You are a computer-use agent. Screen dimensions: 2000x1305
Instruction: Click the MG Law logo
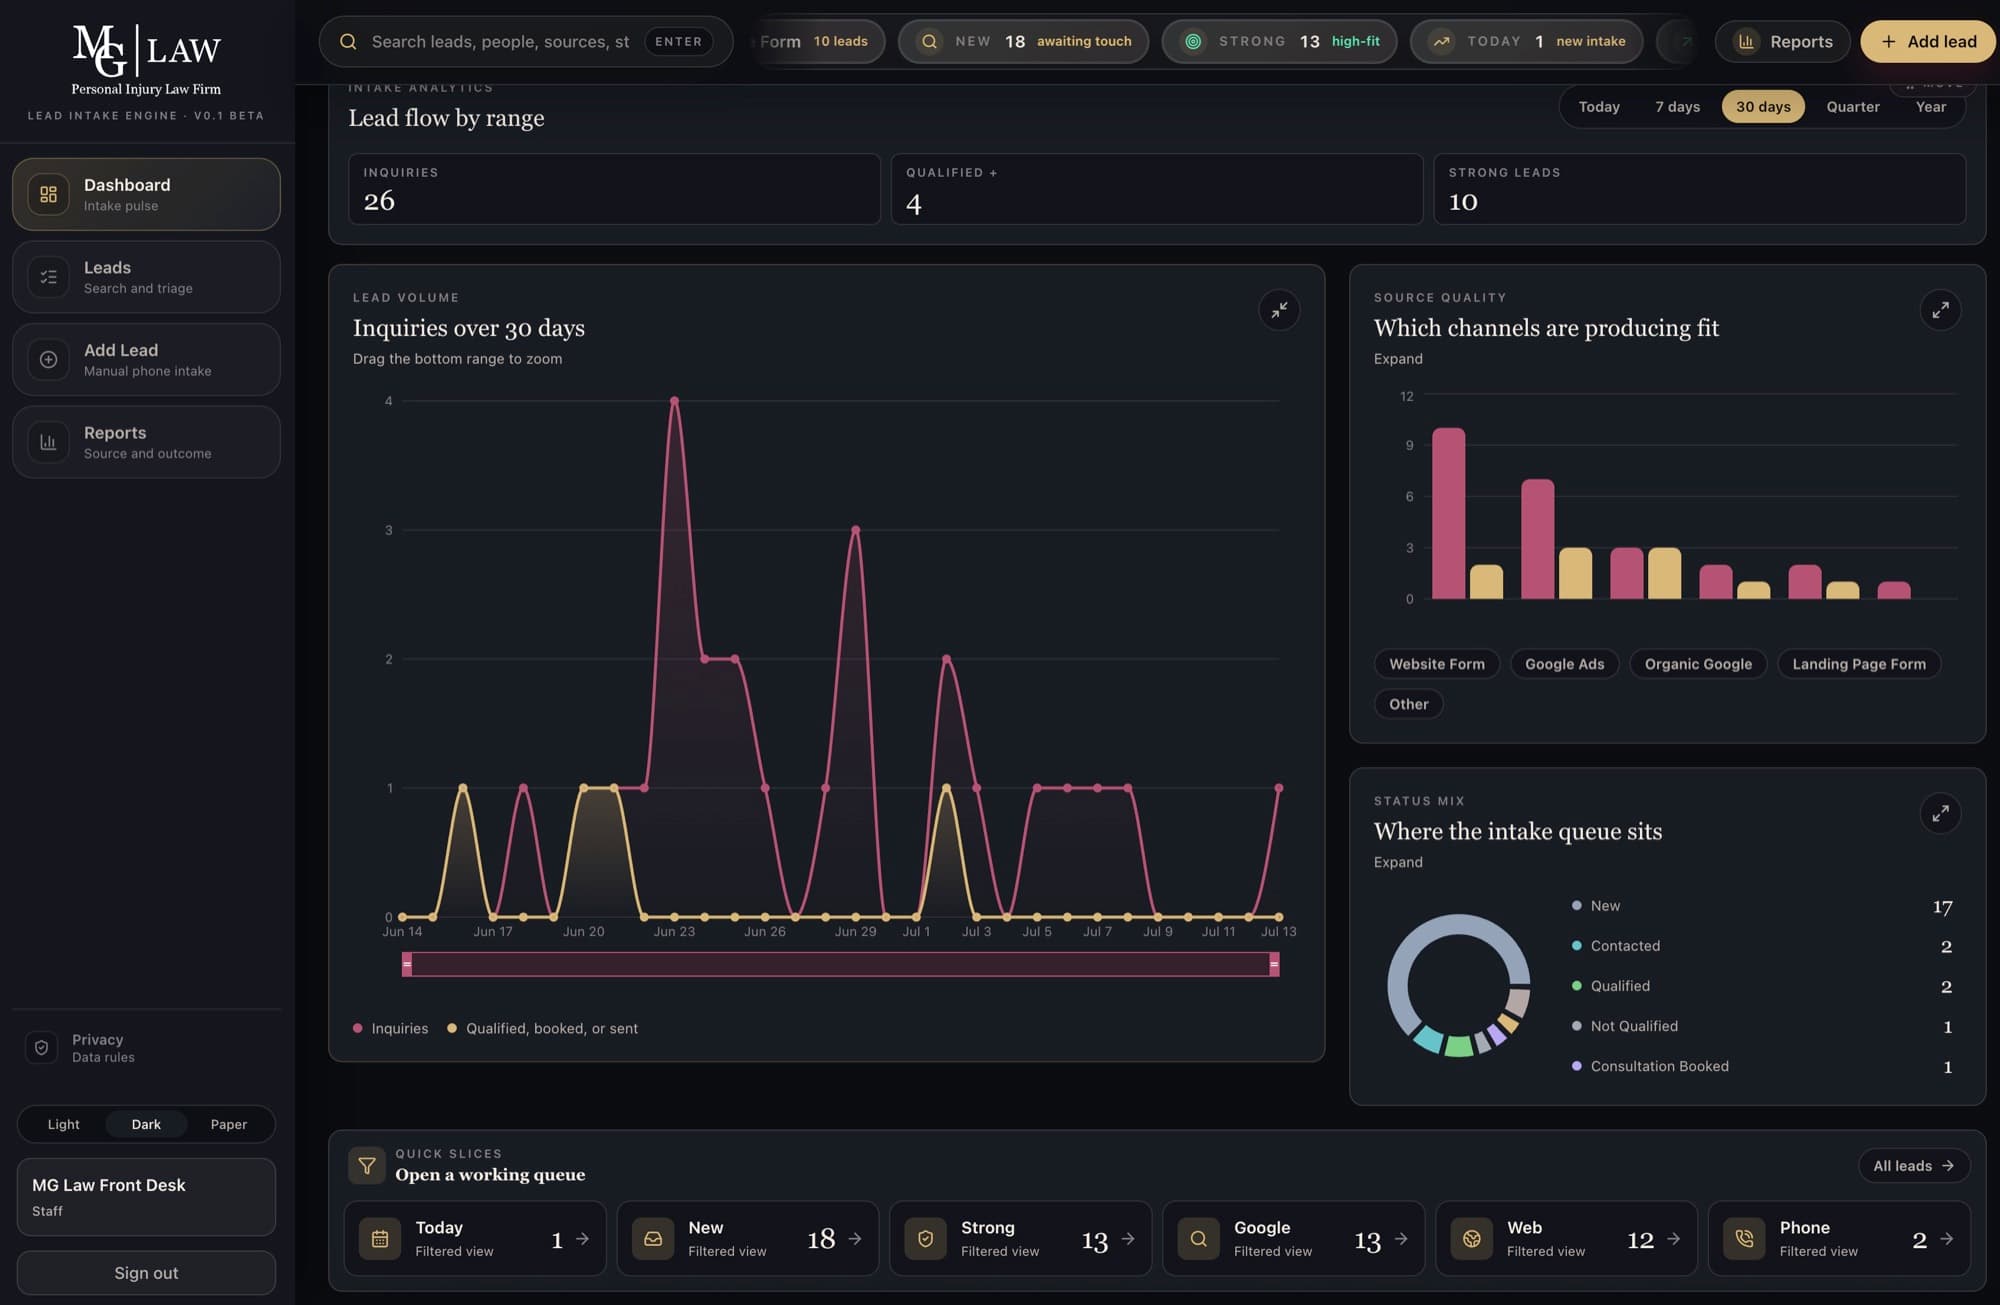click(146, 60)
